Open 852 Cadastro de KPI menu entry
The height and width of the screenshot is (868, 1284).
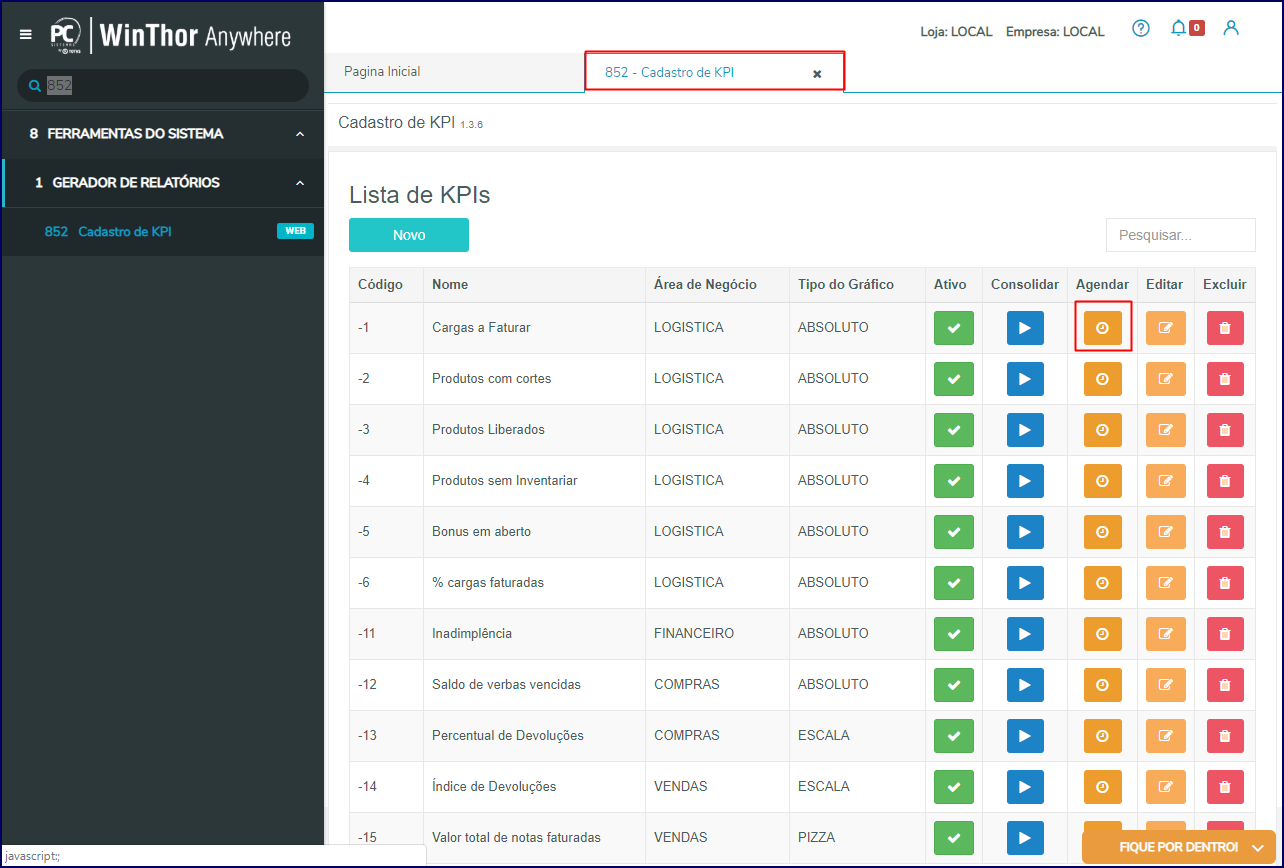pos(163,231)
